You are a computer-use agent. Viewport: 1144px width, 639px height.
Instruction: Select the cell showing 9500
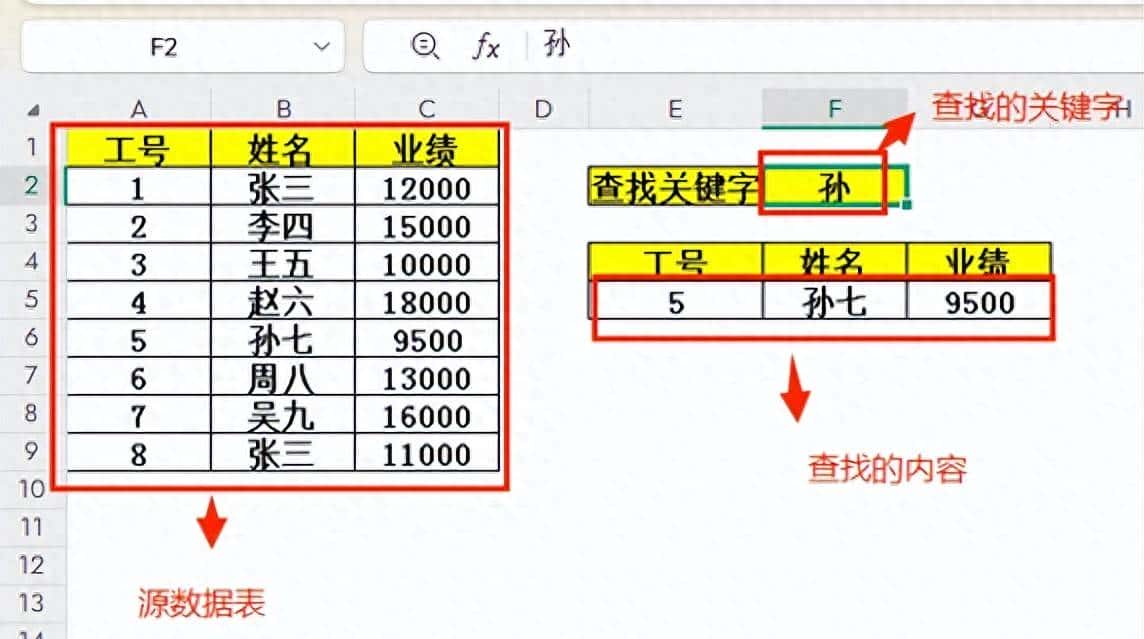(x=978, y=302)
